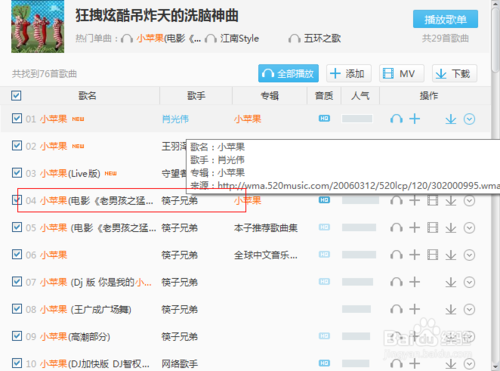Watch MV for song 06
The image size is (500, 371).
pos(433,255)
